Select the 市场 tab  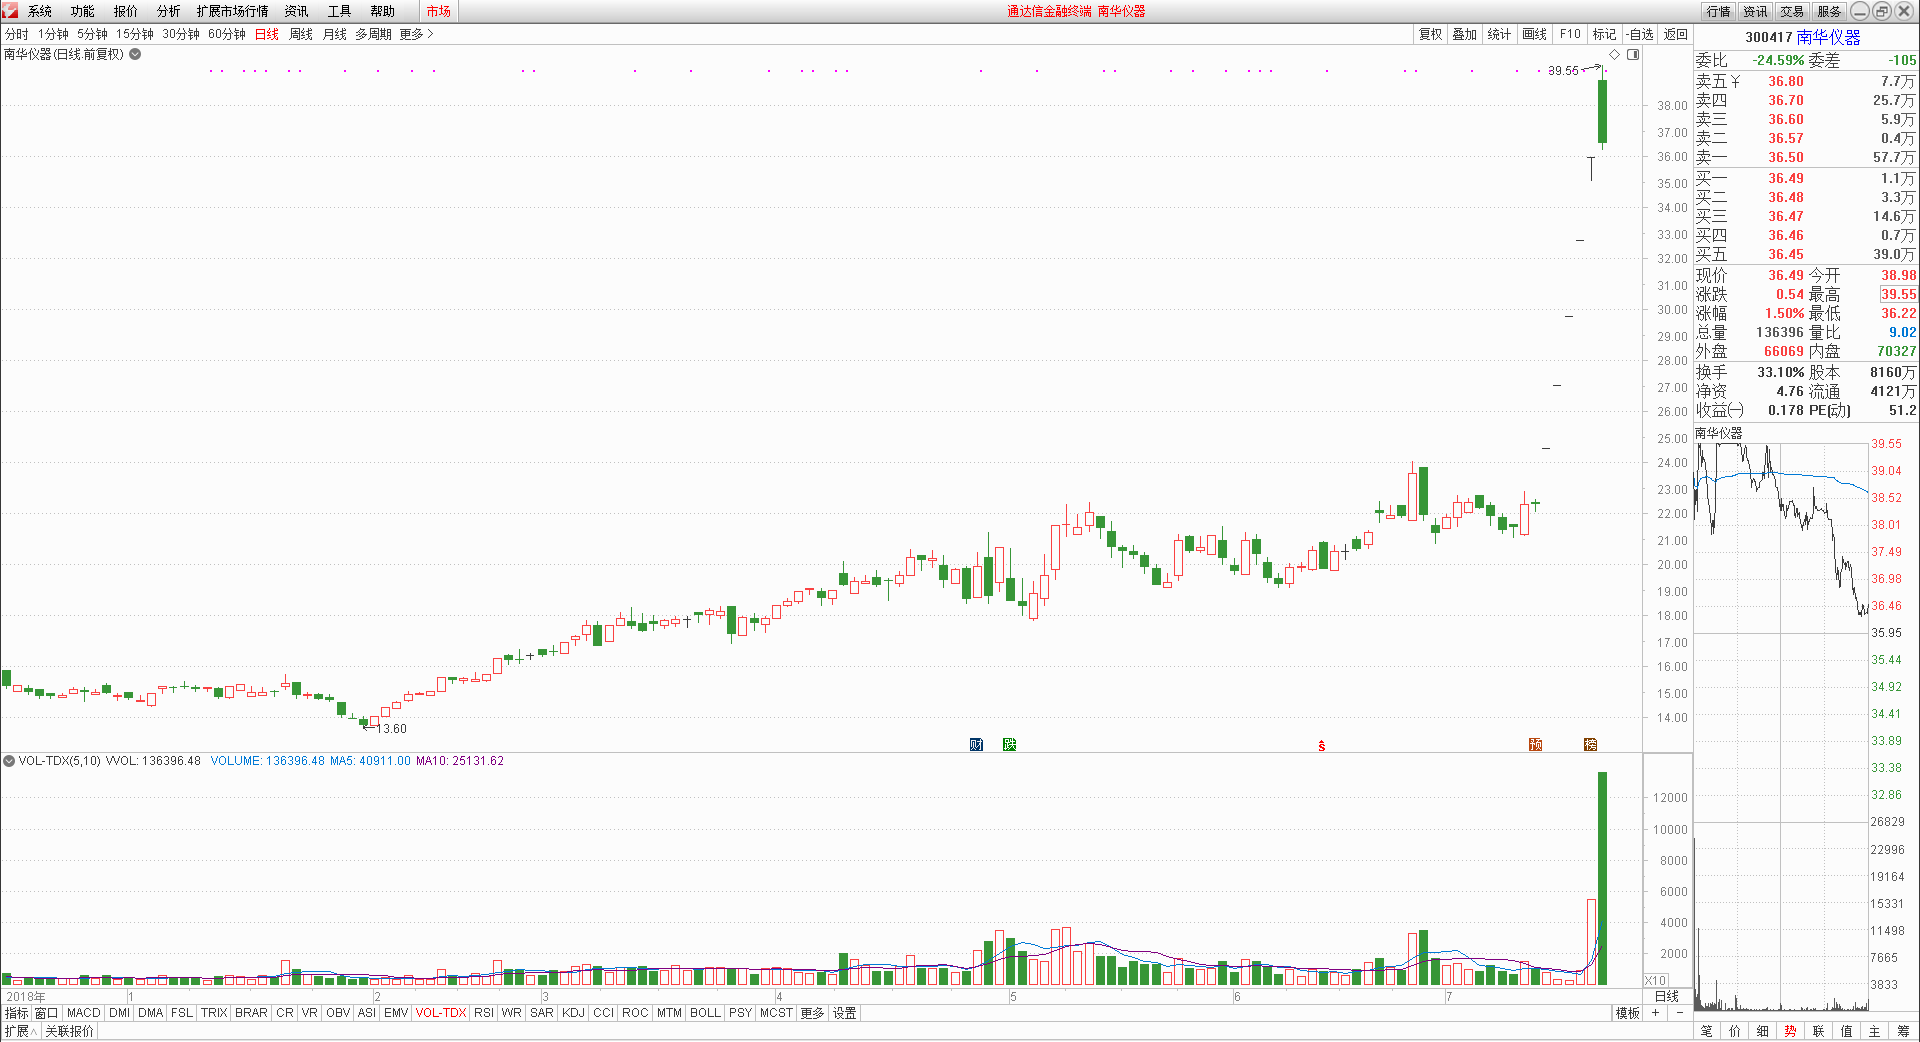pos(438,11)
